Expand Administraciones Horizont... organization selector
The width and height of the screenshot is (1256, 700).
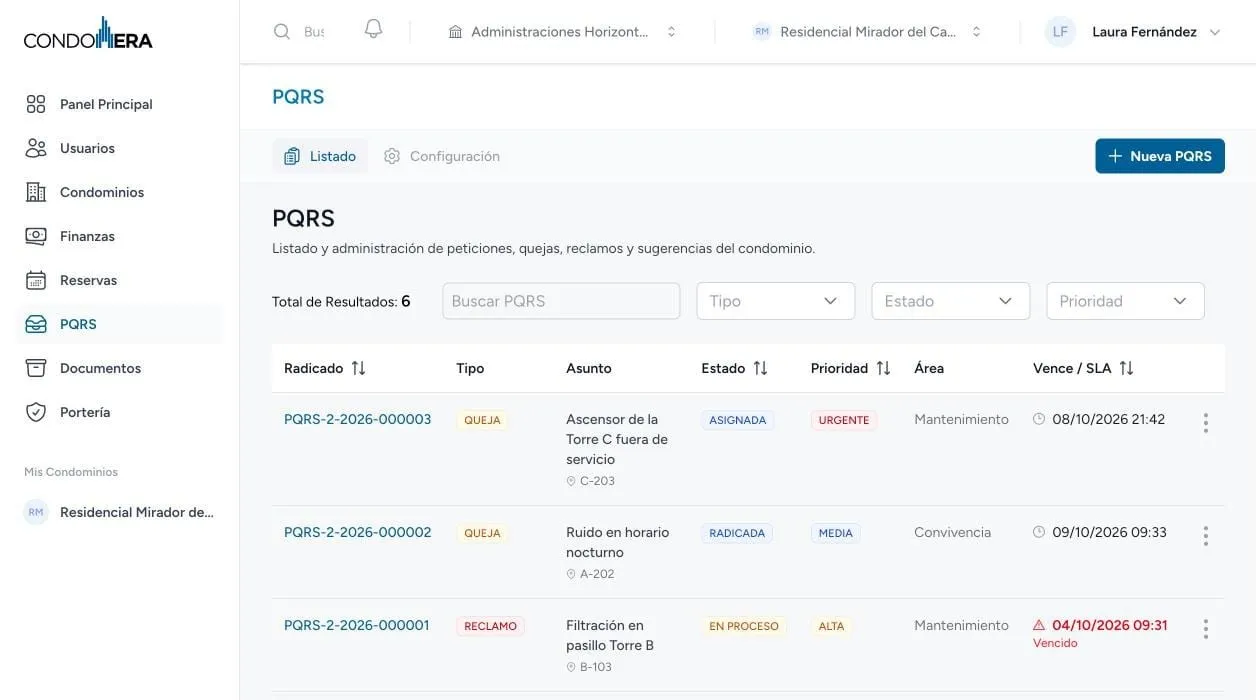click(x=563, y=32)
